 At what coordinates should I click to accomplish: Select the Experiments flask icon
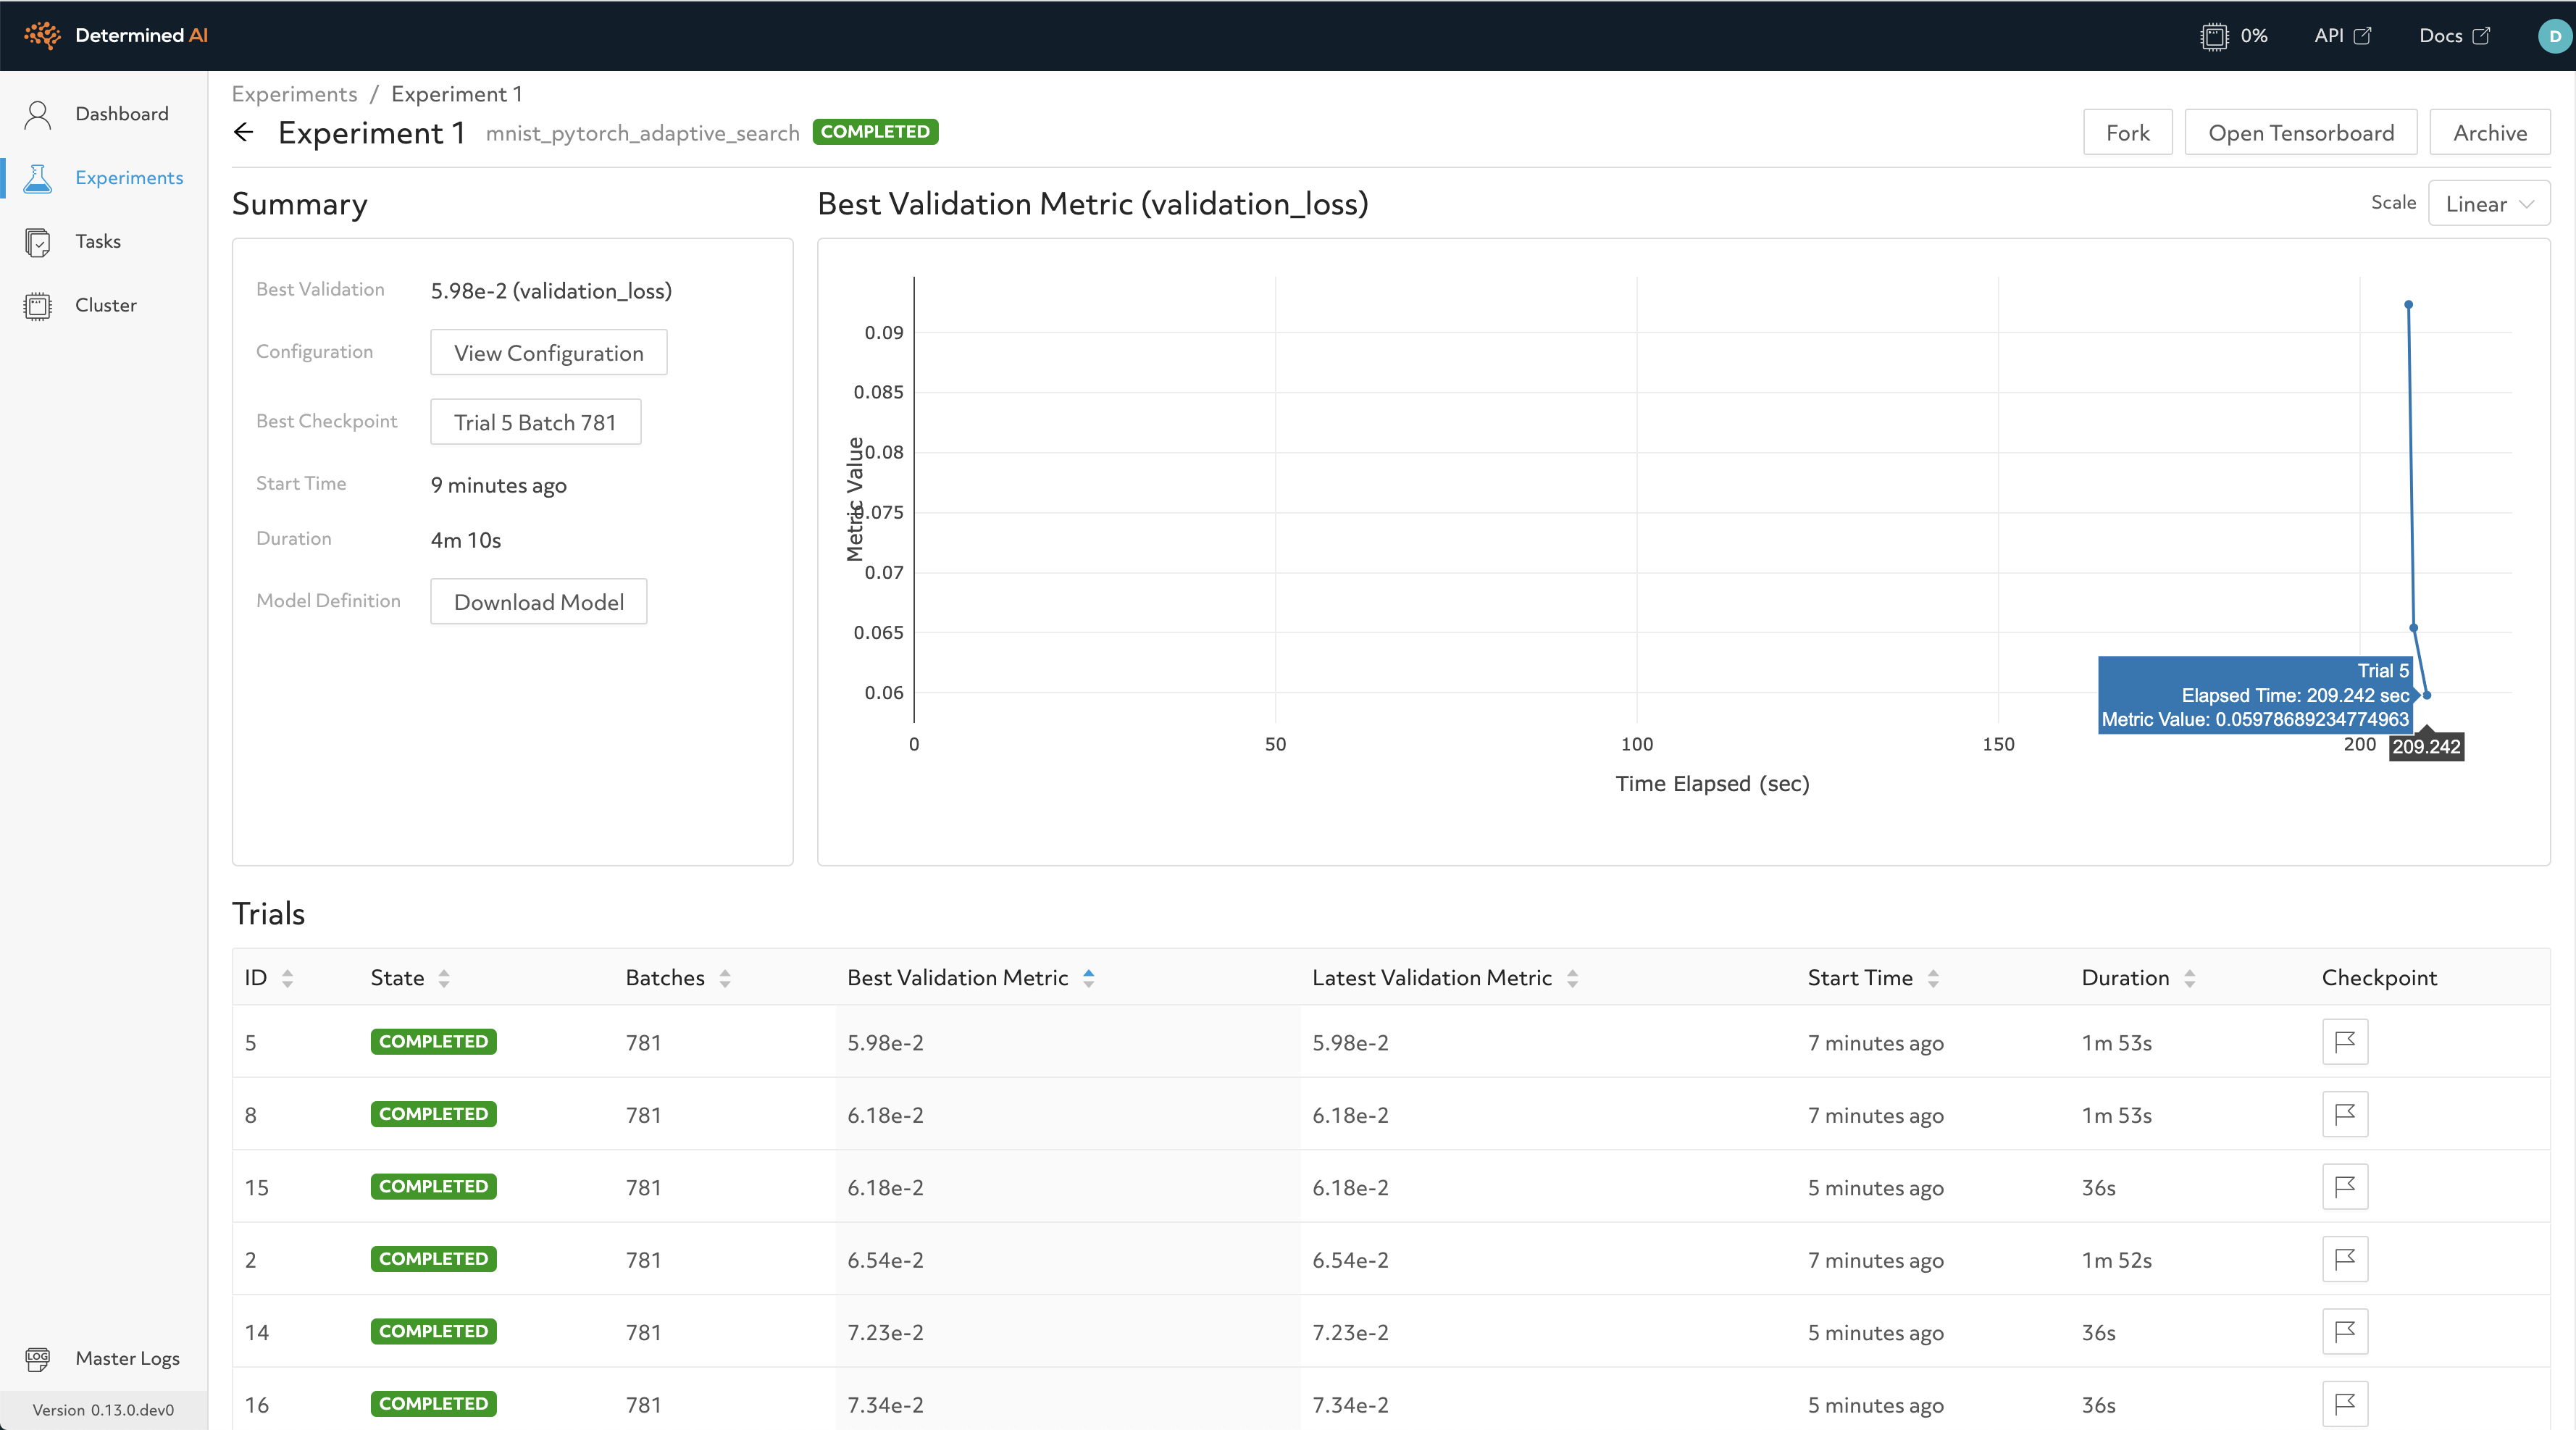click(38, 178)
